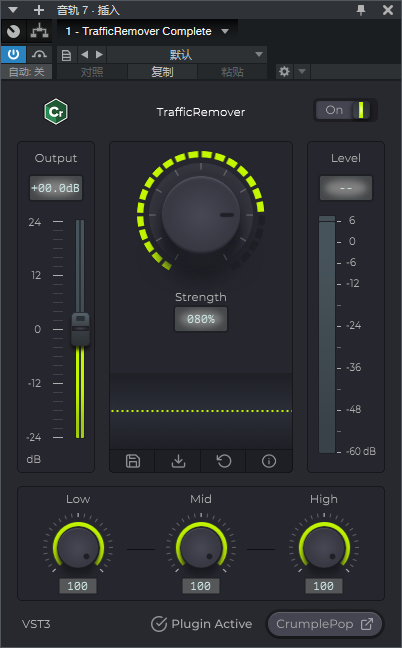The height and width of the screenshot is (648, 402).
Task: Click the TrafficRemover title text
Action: click(201, 112)
